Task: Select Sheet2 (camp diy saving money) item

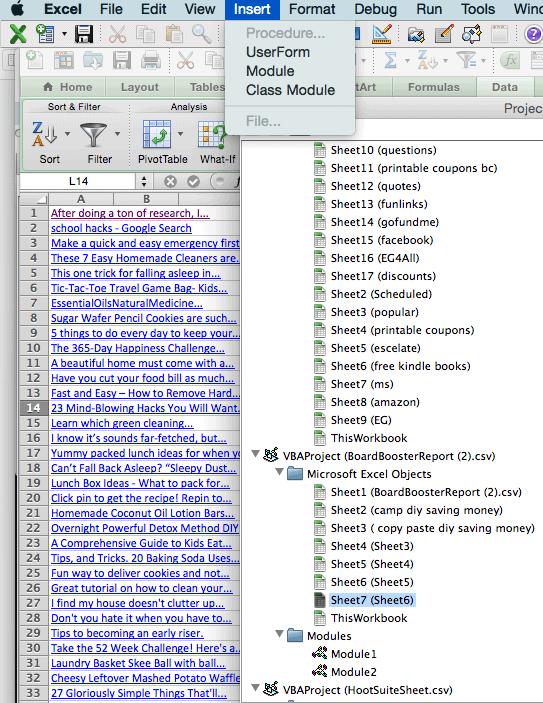Action: pos(416,510)
